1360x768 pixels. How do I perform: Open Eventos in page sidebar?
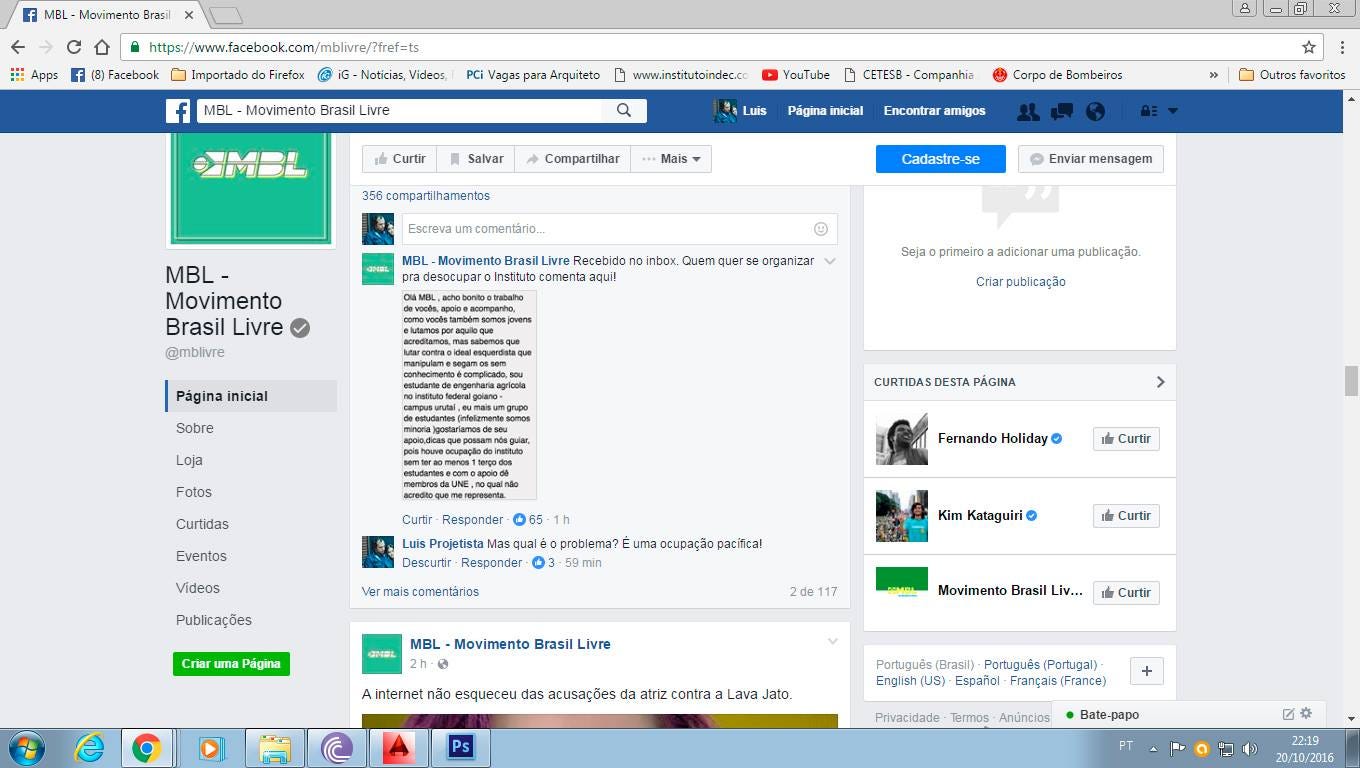point(201,556)
